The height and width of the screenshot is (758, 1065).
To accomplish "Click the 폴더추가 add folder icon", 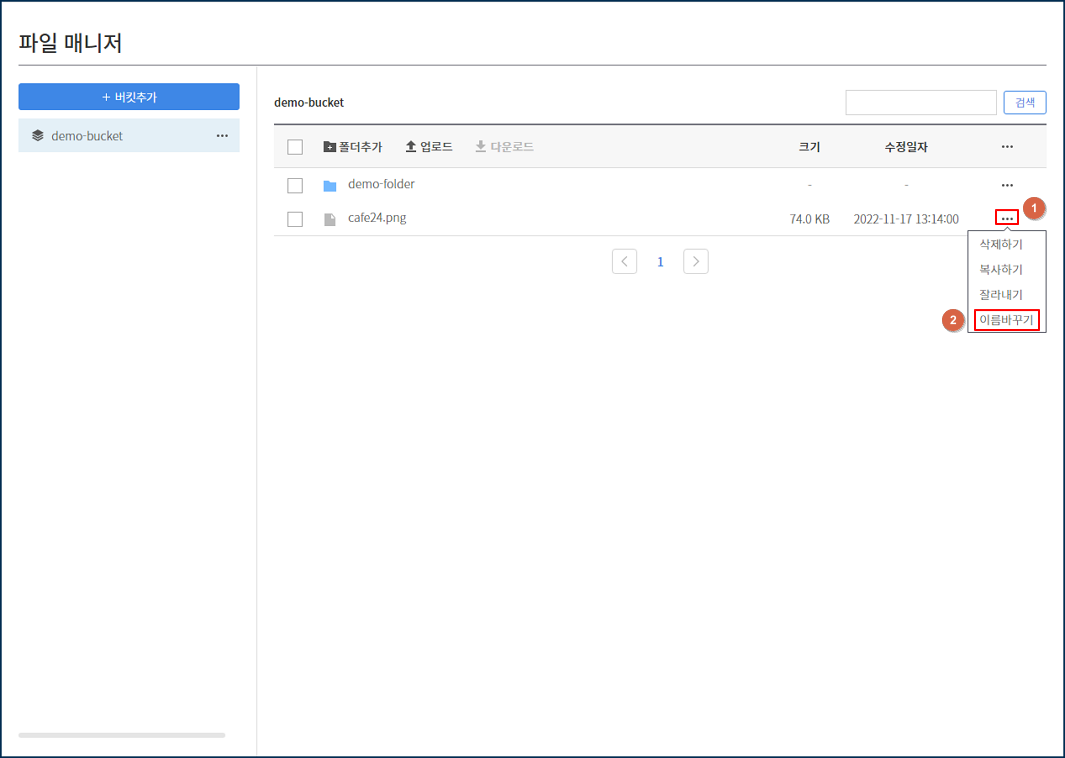I will [x=330, y=147].
